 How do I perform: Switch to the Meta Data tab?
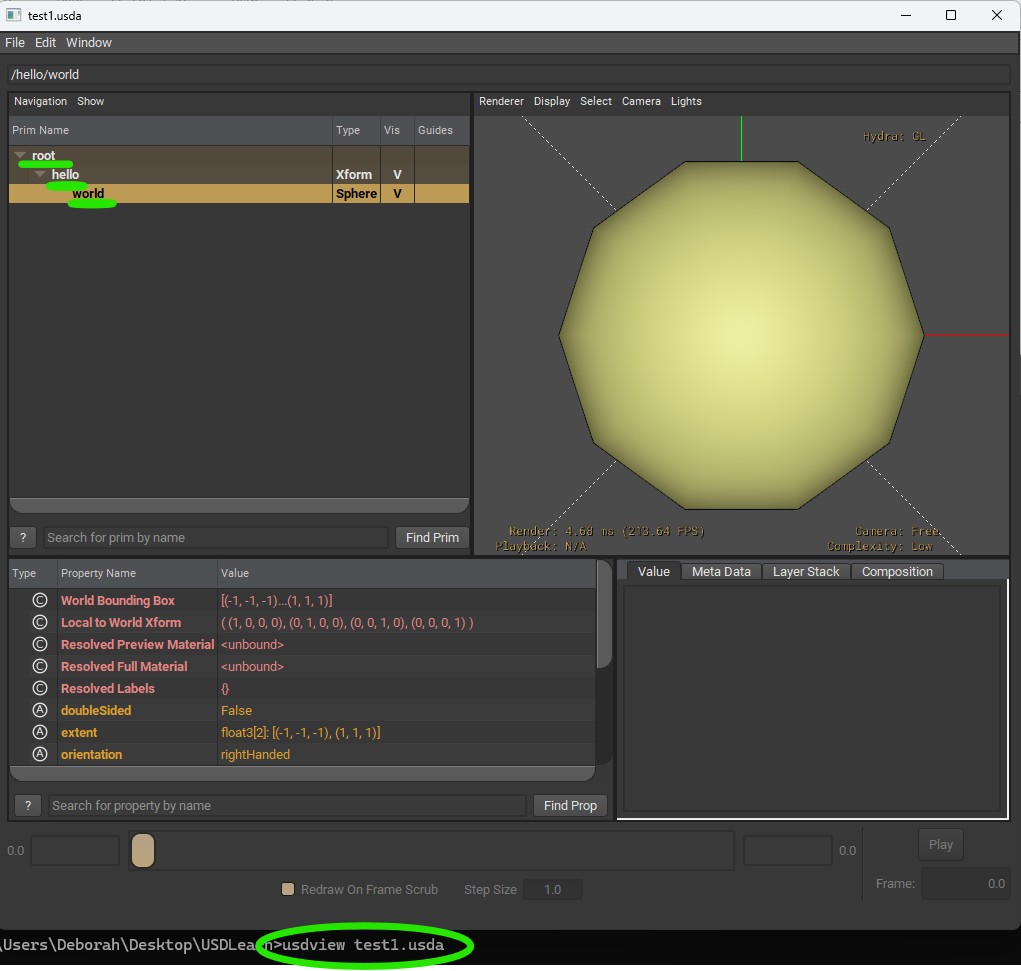tap(721, 572)
